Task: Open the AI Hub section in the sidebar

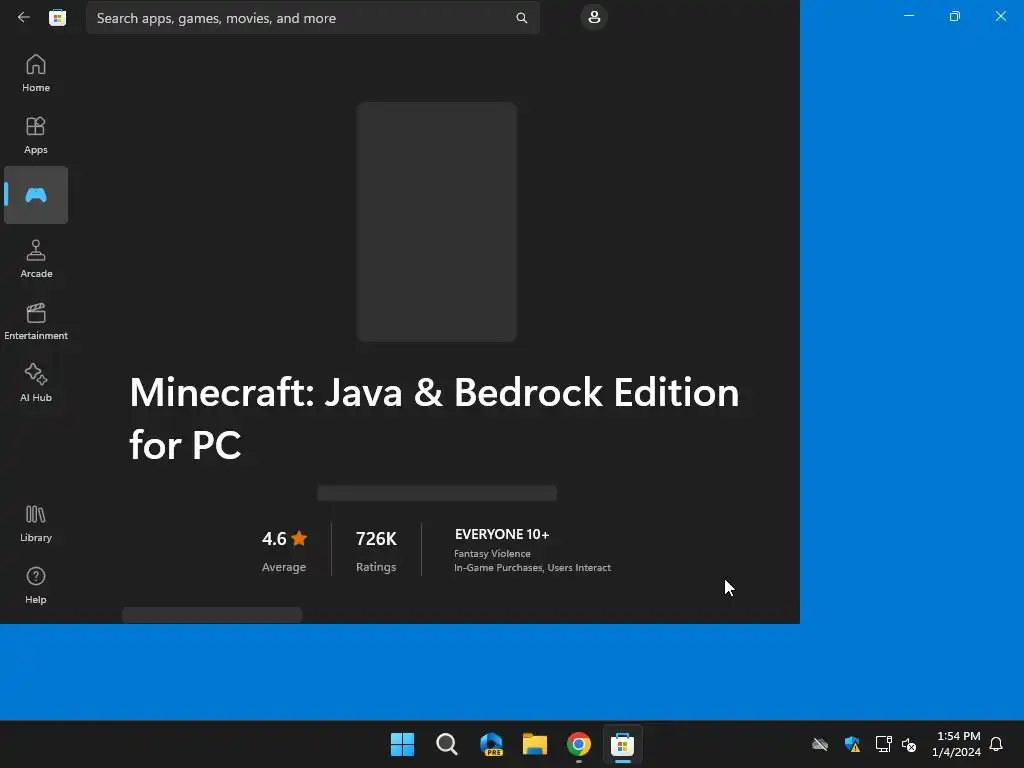Action: (x=36, y=383)
